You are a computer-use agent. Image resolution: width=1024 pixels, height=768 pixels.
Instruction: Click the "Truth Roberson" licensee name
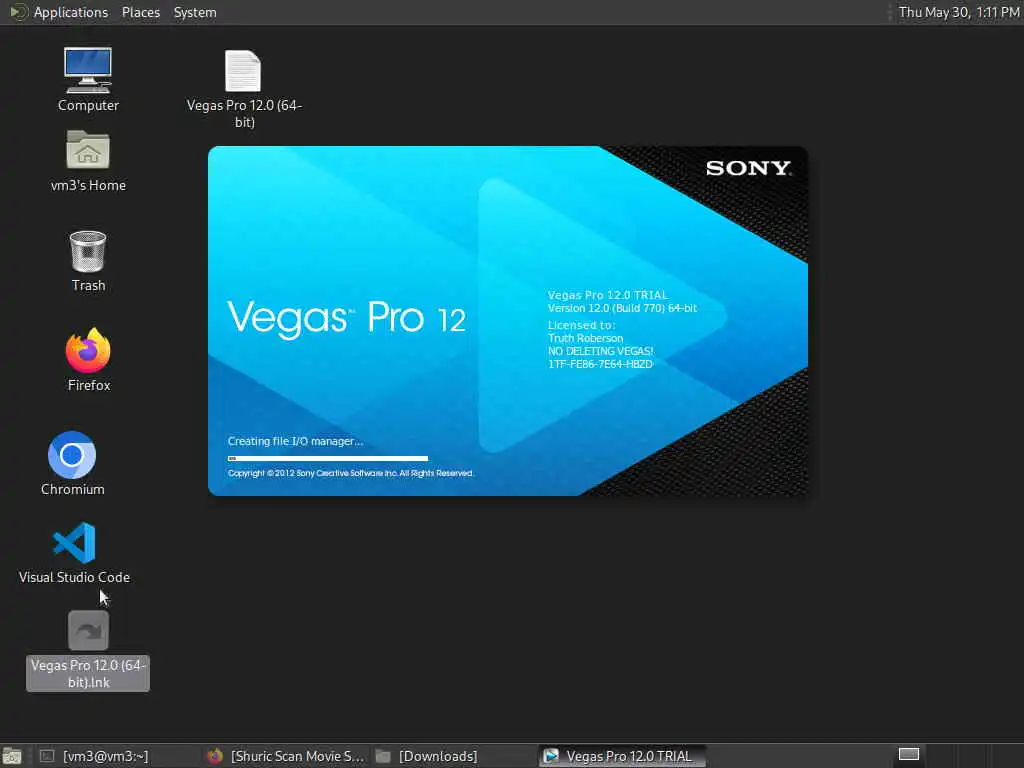tap(585, 338)
